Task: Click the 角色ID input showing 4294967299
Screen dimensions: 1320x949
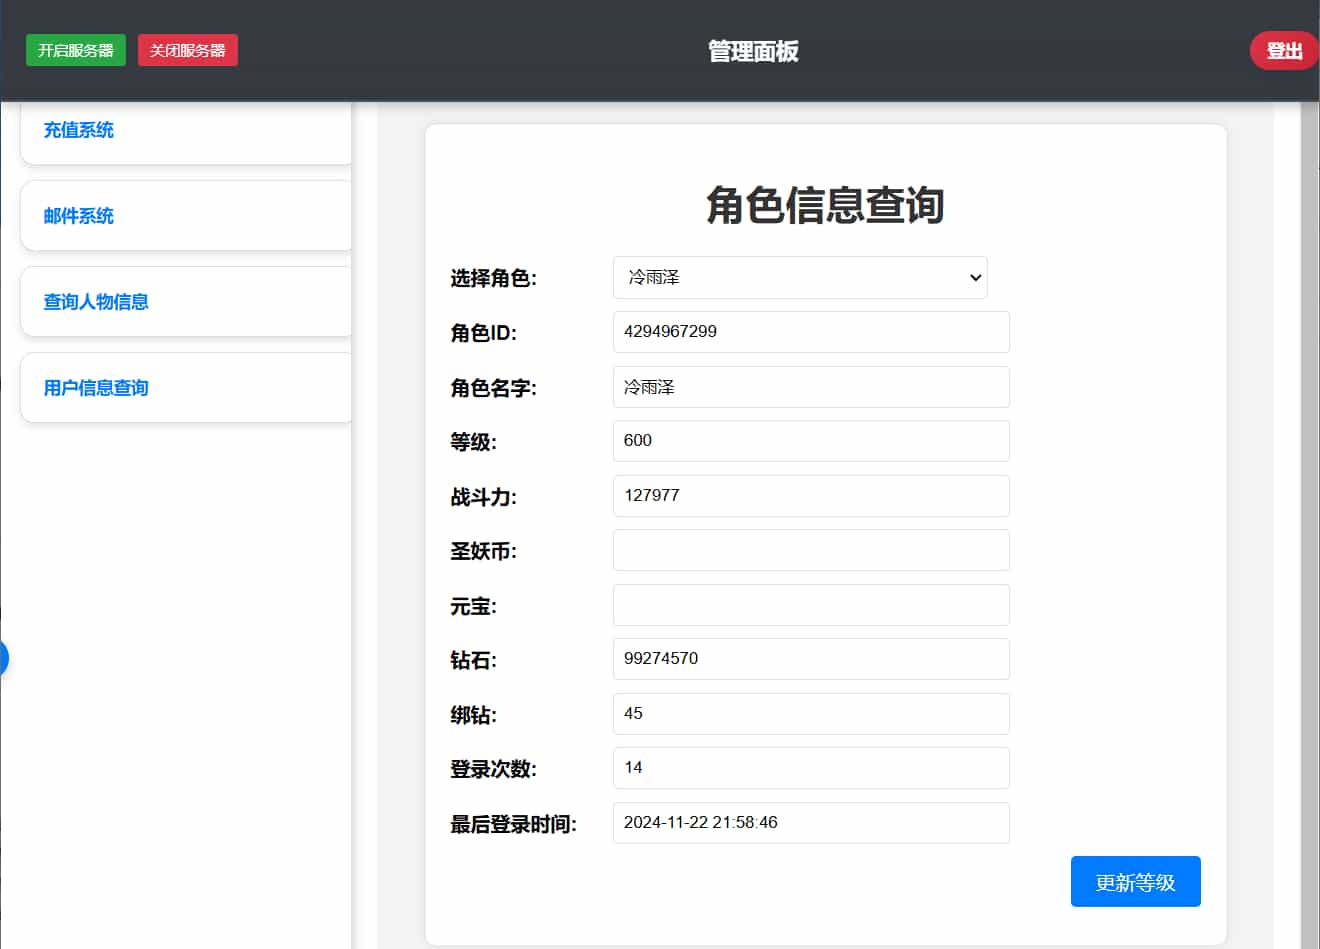Action: 810,331
